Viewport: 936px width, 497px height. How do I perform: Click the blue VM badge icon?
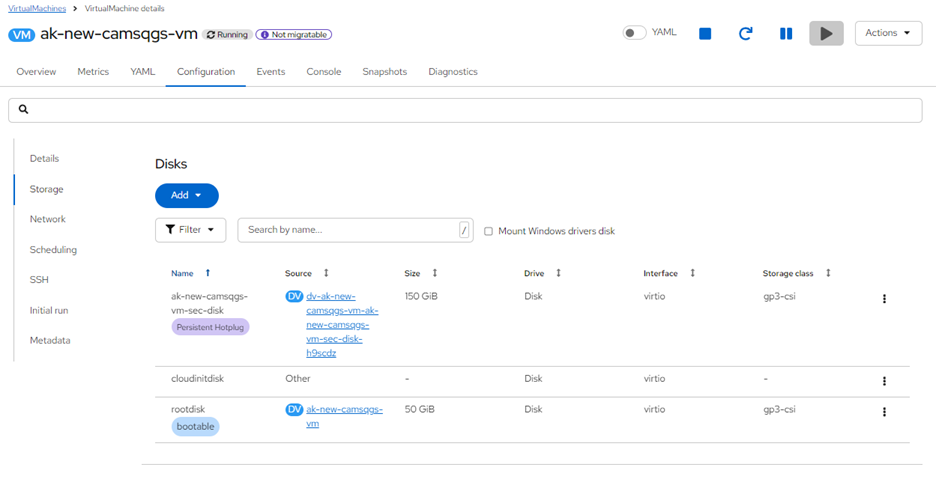(x=21, y=35)
